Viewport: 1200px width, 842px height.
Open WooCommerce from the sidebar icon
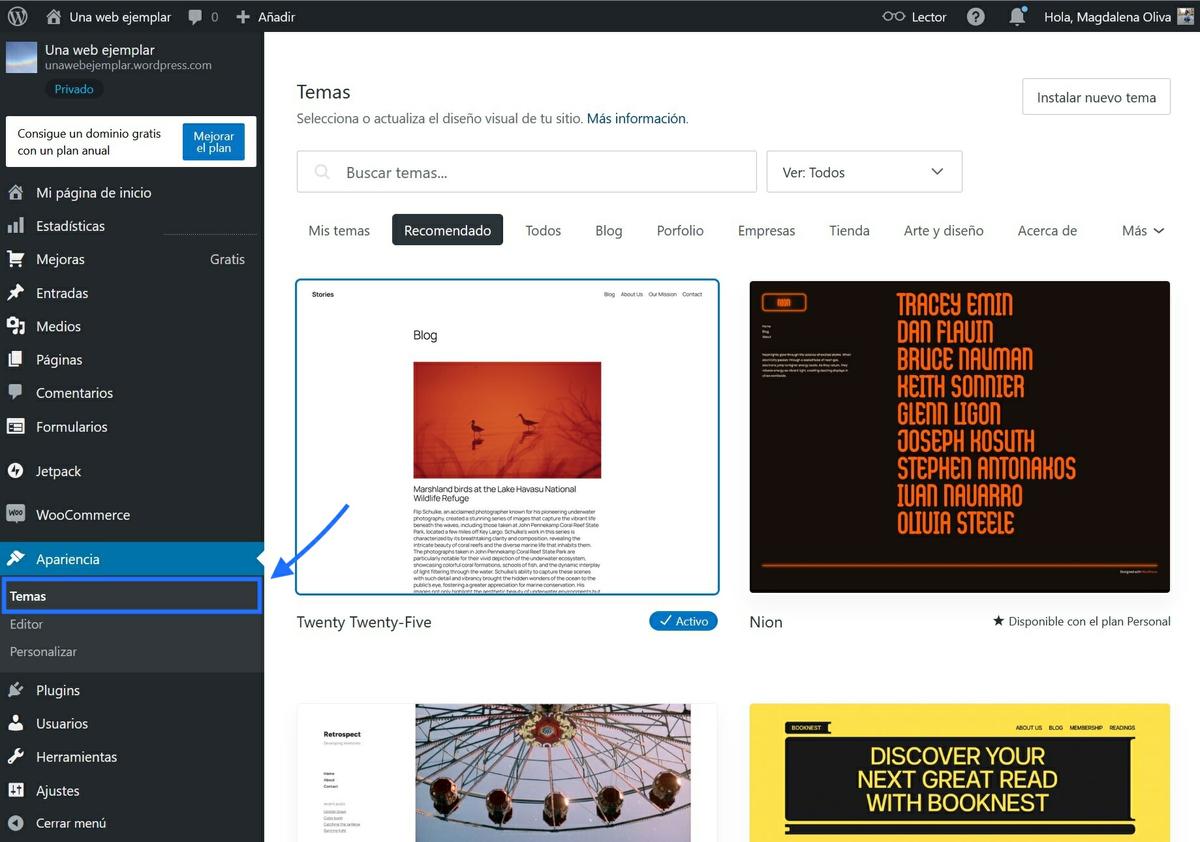[x=21, y=514]
